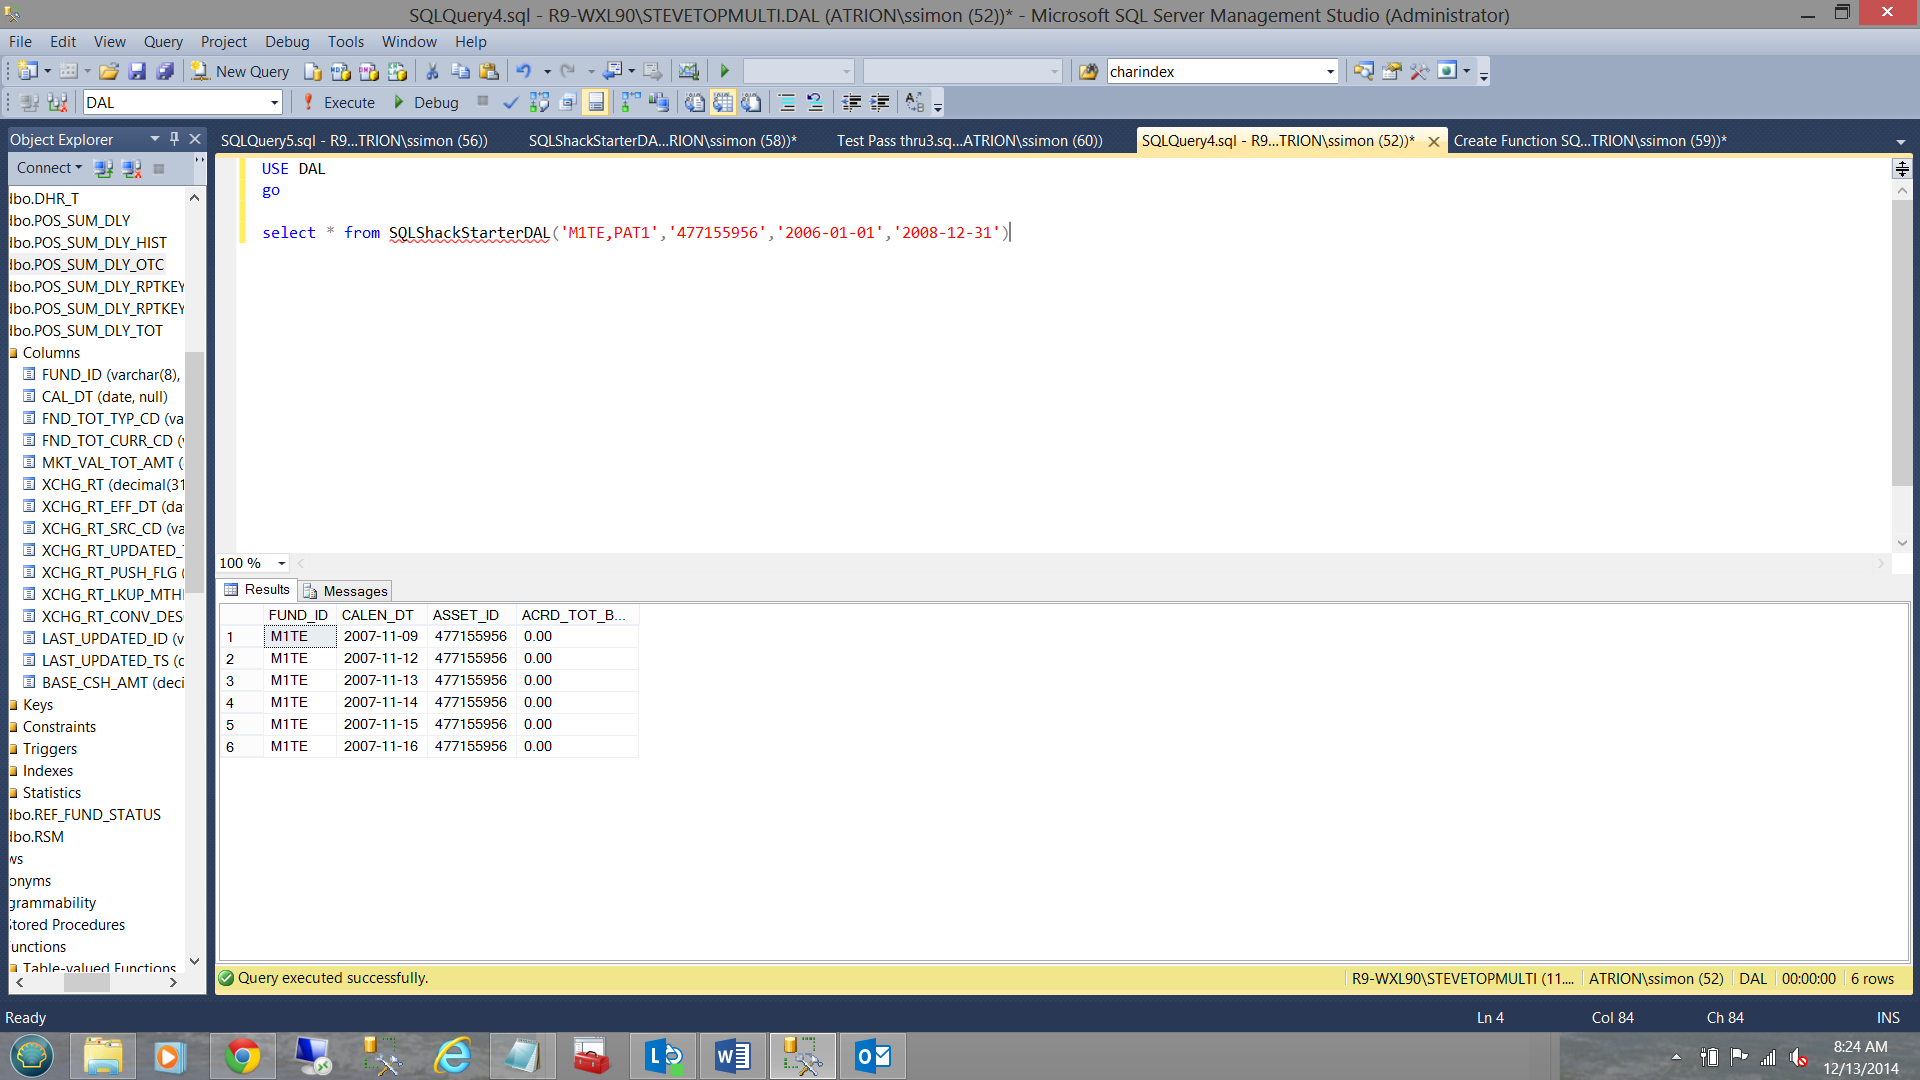Viewport: 1920px width, 1080px height.
Task: Click the Undo arrow icon
Action: pyautogui.click(x=523, y=71)
